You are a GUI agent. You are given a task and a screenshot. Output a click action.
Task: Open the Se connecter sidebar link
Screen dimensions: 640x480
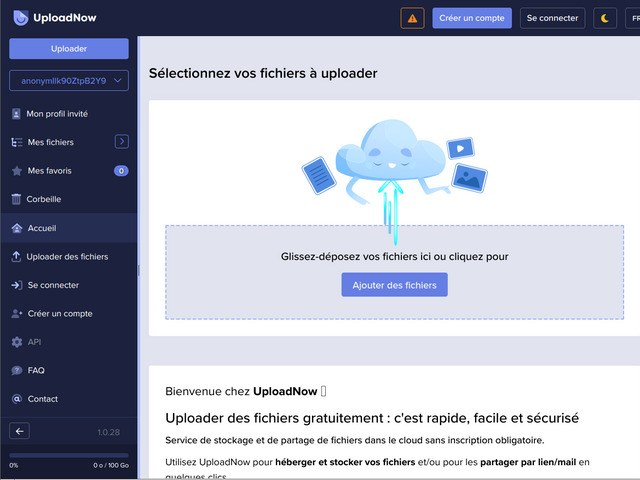click(x=53, y=285)
